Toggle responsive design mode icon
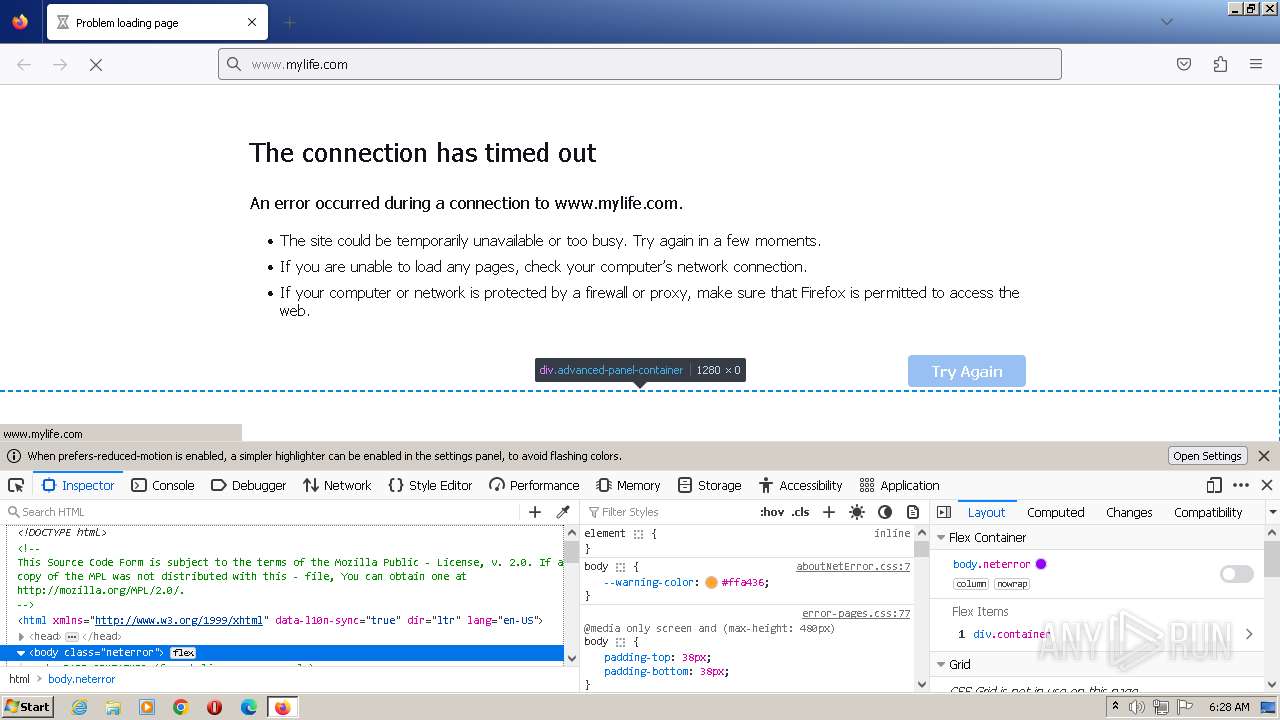Image resolution: width=1280 pixels, height=720 pixels. coord(1214,485)
